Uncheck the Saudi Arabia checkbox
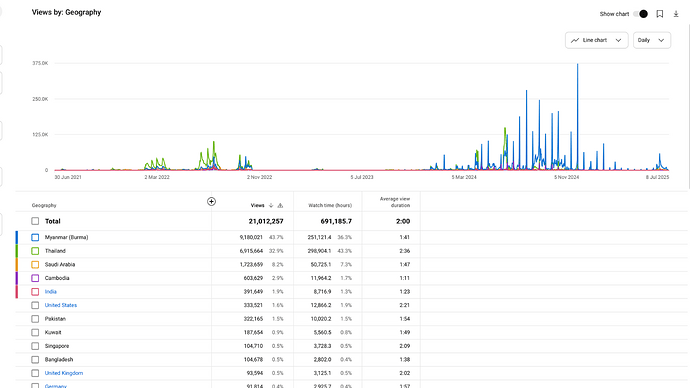690x388 pixels. 35,265
